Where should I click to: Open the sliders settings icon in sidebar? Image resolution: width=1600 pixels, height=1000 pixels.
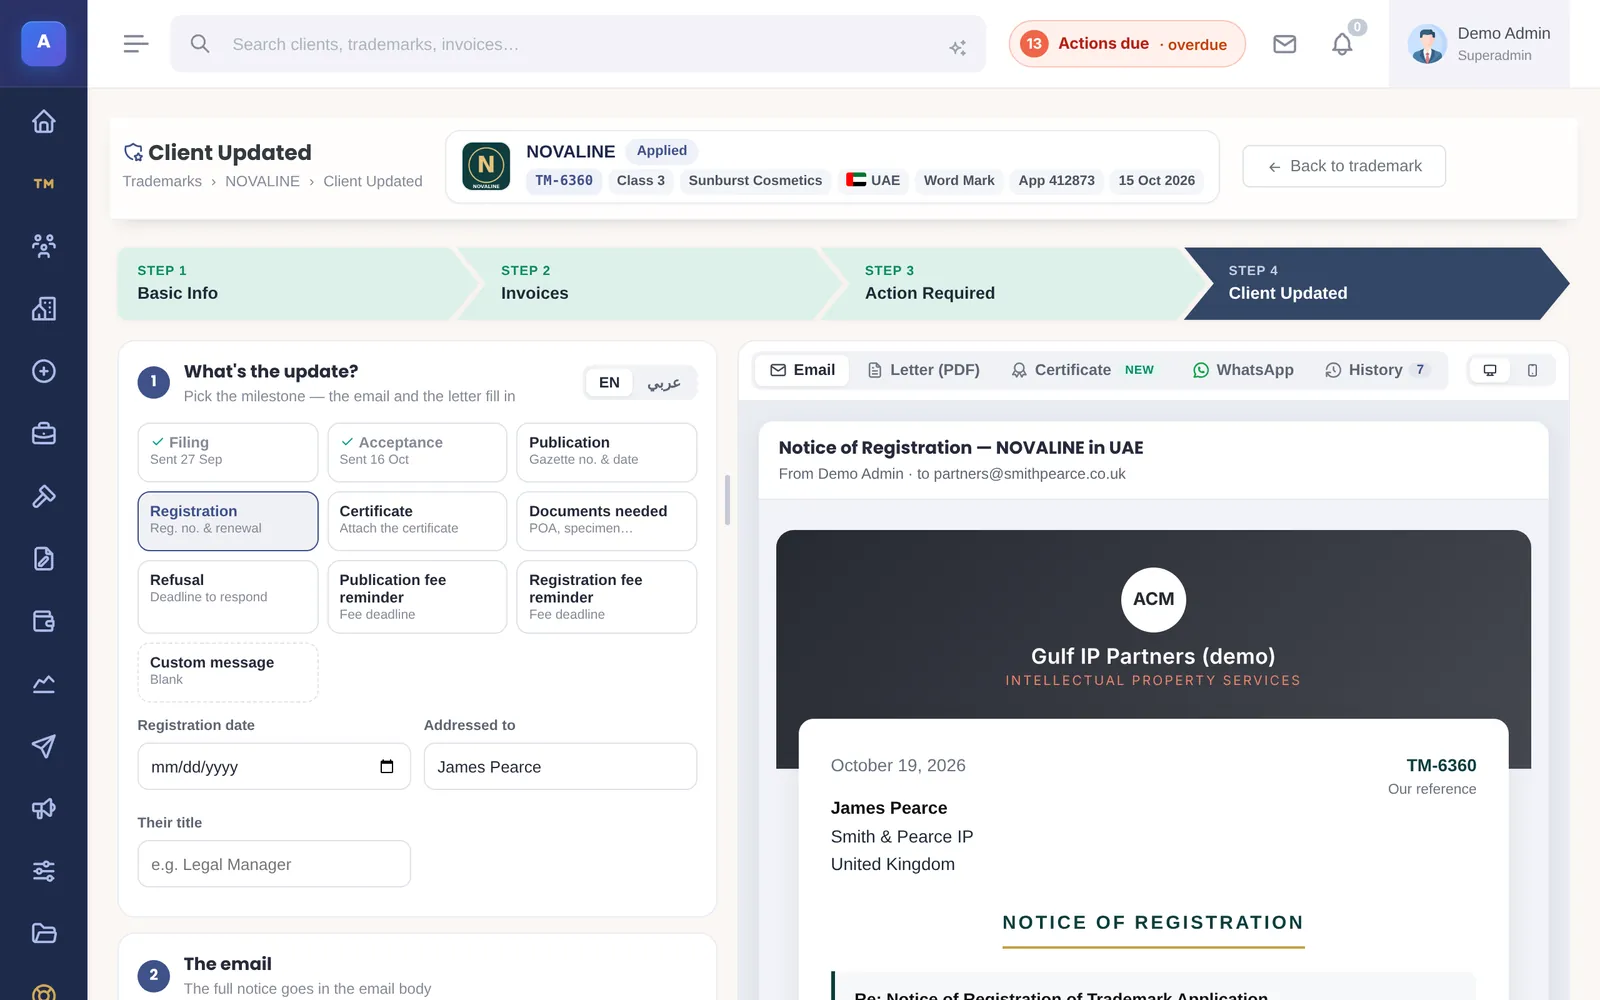point(43,871)
